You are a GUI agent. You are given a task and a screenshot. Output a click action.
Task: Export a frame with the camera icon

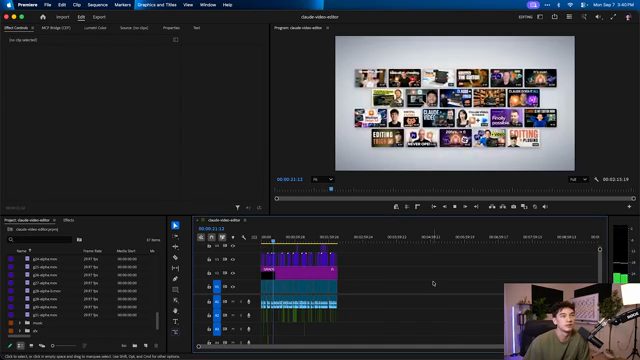click(x=513, y=207)
